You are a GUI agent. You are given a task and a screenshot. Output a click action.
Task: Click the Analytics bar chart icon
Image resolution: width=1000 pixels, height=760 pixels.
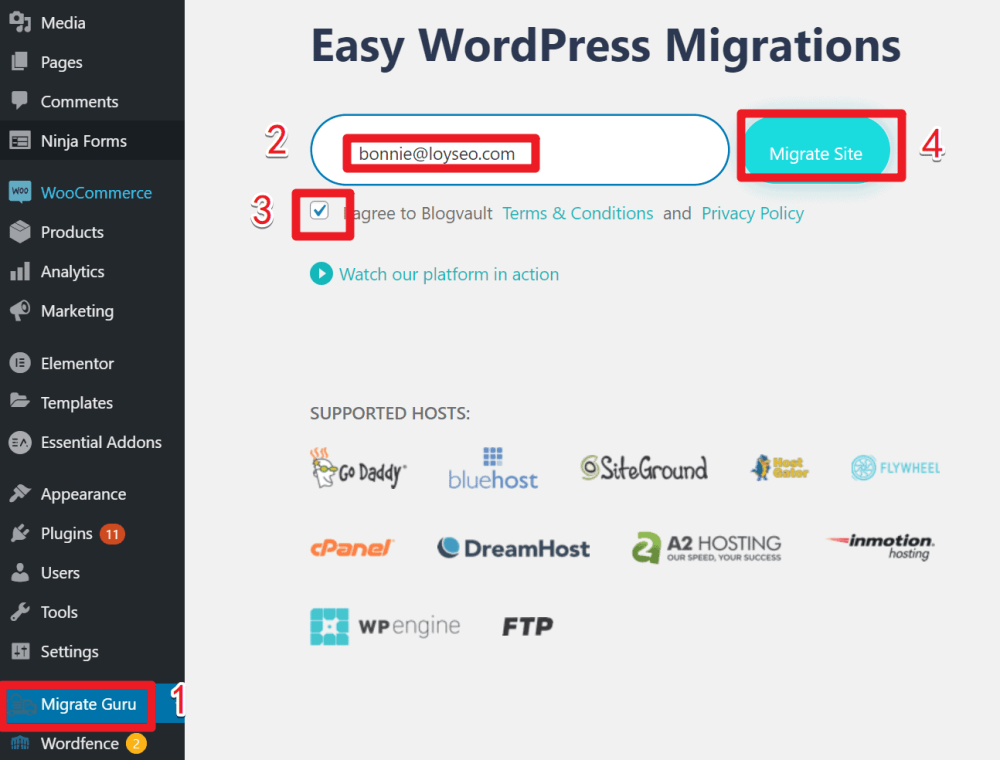(x=20, y=271)
